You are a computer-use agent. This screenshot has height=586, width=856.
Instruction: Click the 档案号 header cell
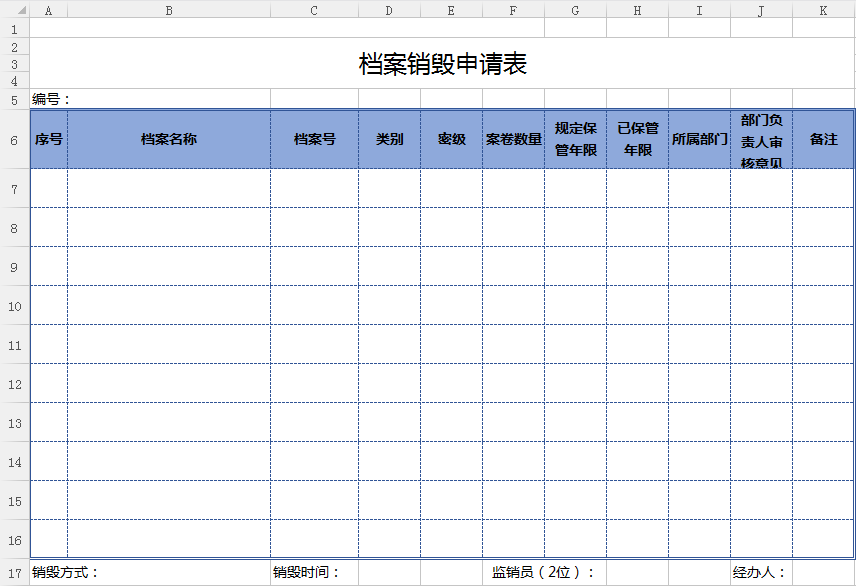[314, 139]
